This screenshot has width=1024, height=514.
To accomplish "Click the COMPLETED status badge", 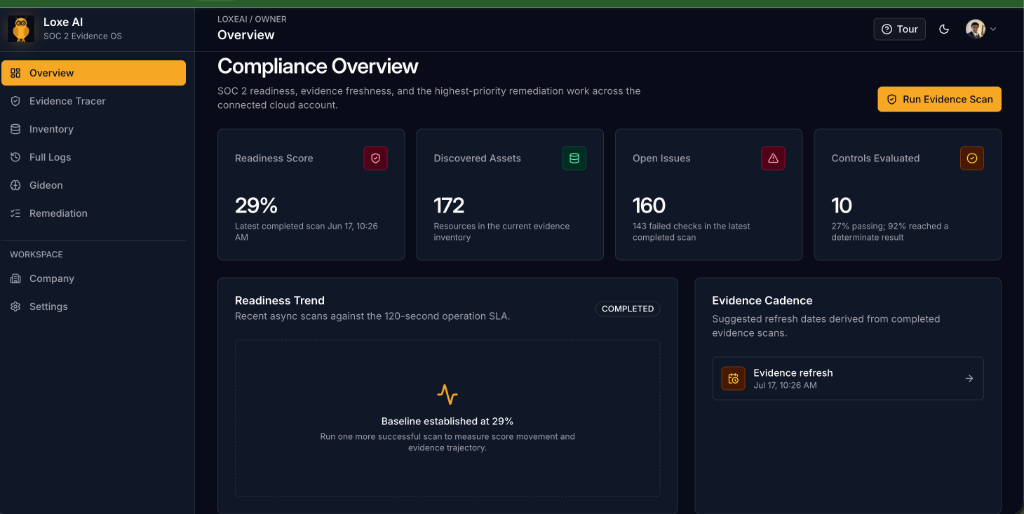I will (628, 309).
